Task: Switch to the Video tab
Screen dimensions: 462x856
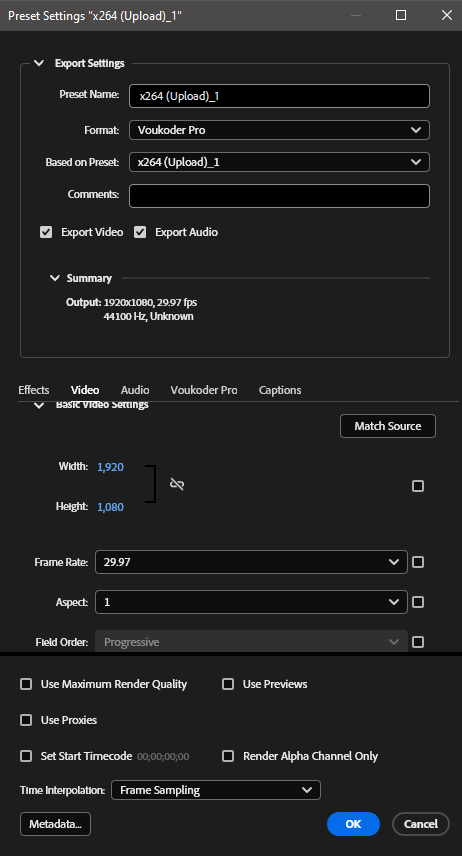Action: point(85,390)
